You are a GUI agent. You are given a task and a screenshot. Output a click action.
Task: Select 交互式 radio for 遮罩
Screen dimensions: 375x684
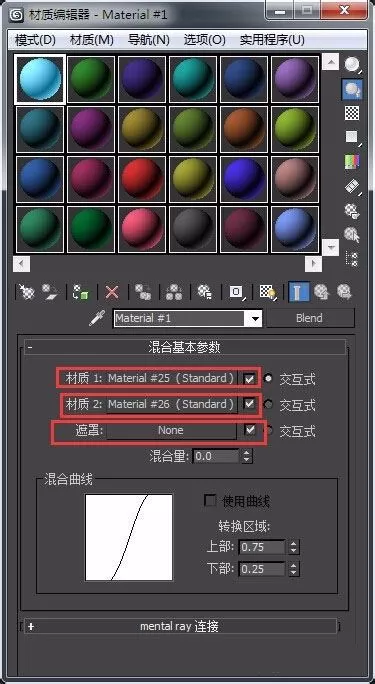coord(268,431)
